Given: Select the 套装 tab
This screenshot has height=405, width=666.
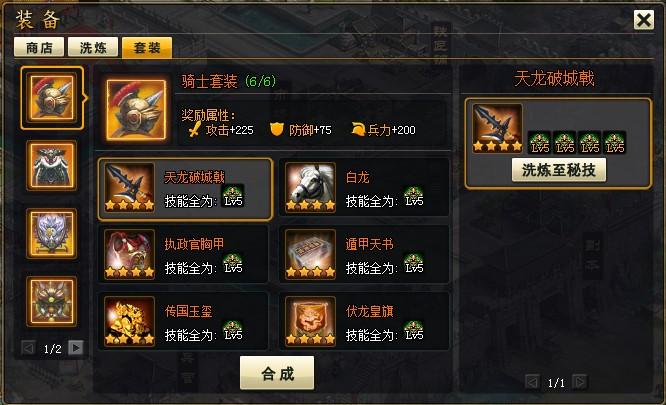Looking at the screenshot, I should [147, 47].
